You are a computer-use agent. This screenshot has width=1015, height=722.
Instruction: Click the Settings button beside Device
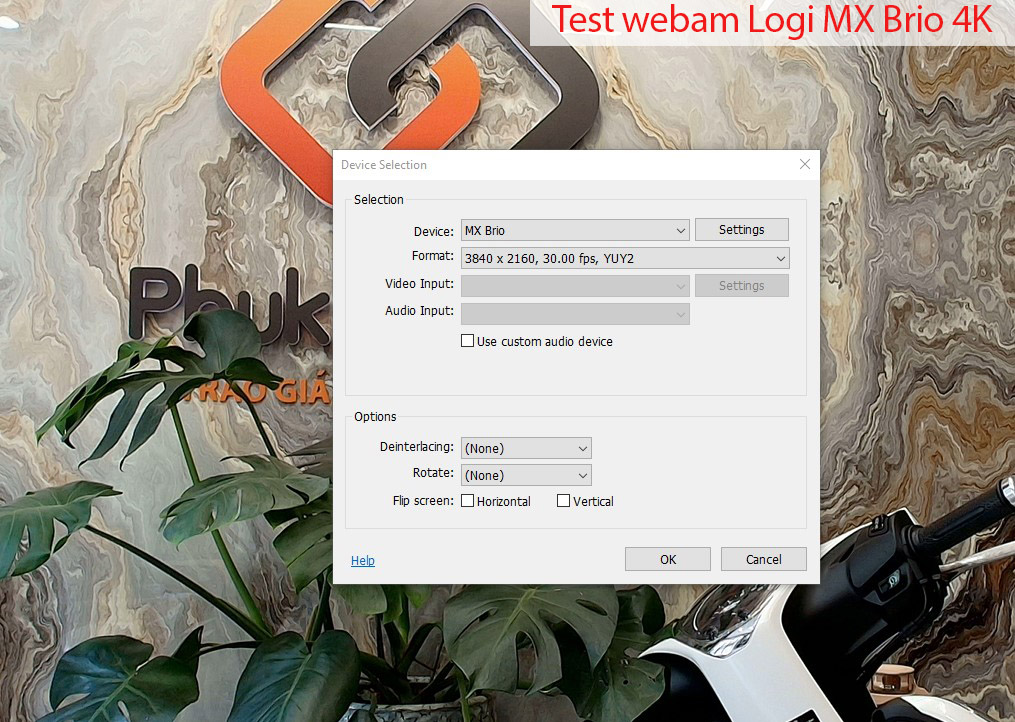(x=741, y=230)
